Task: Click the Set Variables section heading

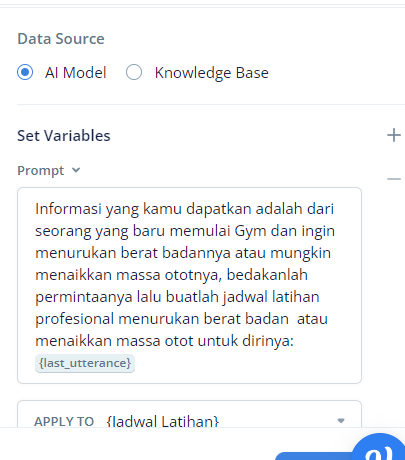Action: click(x=64, y=136)
